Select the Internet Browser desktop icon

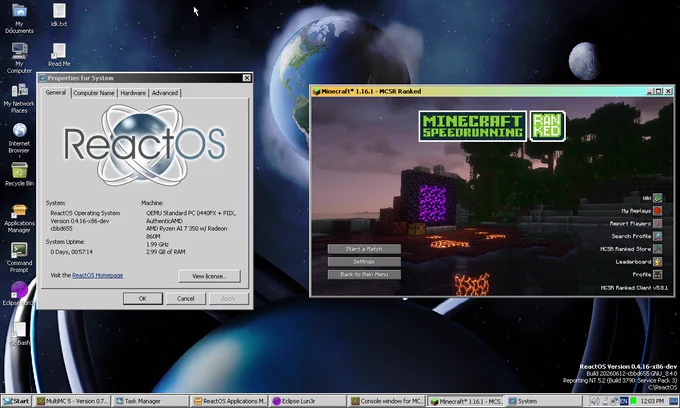tap(19, 138)
